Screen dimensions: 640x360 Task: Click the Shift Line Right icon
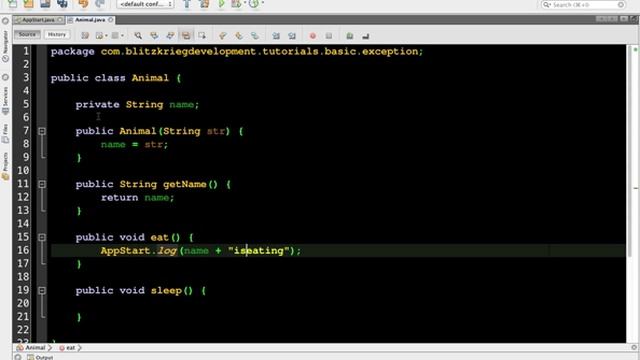tap(292, 36)
